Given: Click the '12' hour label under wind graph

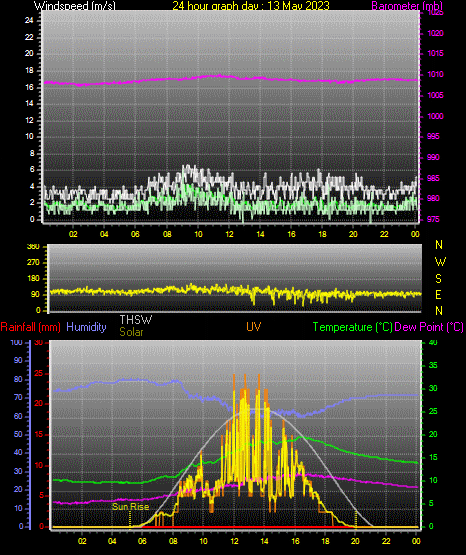Looking at the screenshot, I should point(229,234).
